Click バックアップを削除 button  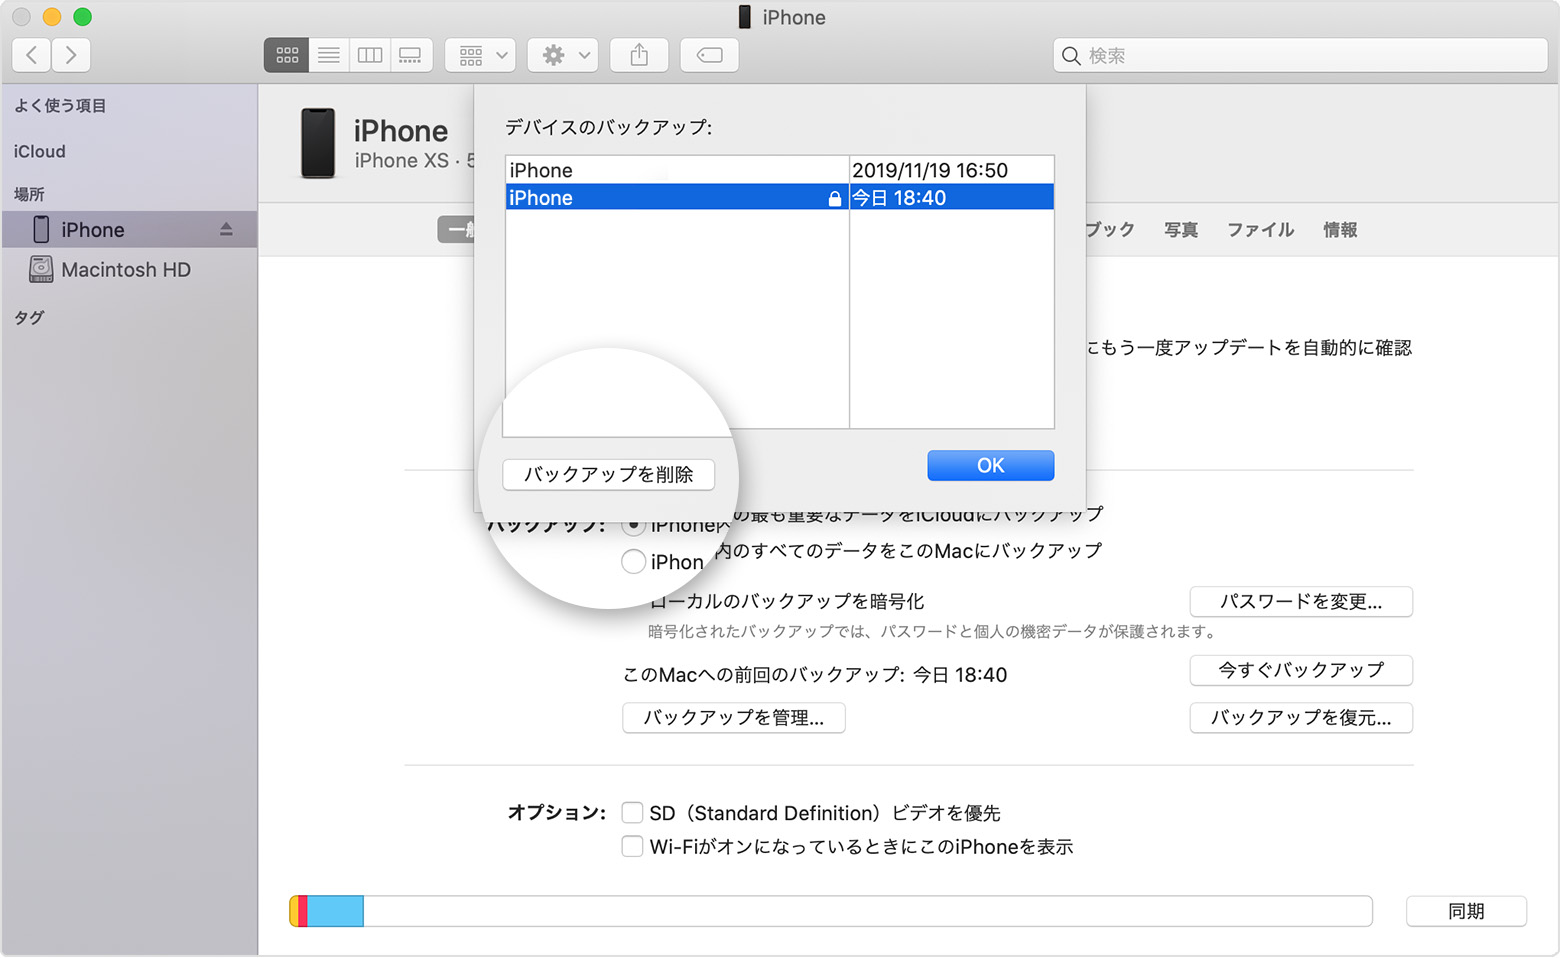(x=609, y=474)
